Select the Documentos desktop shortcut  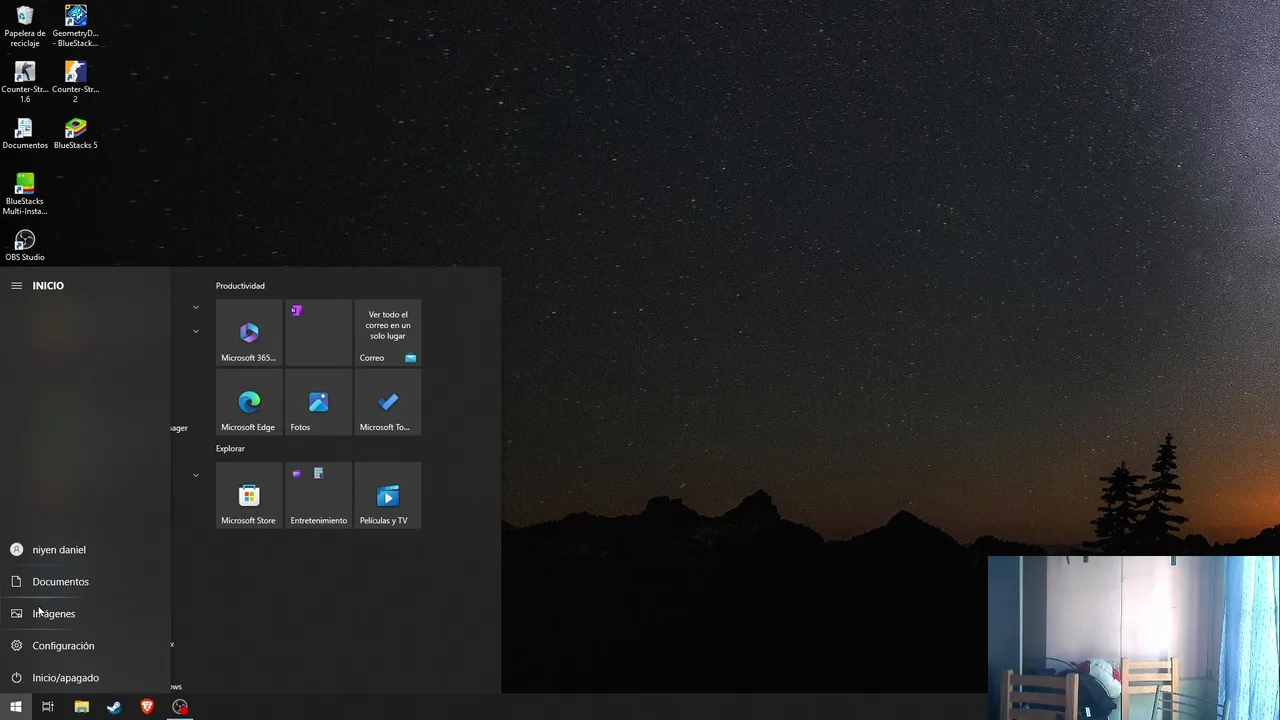pyautogui.click(x=25, y=134)
